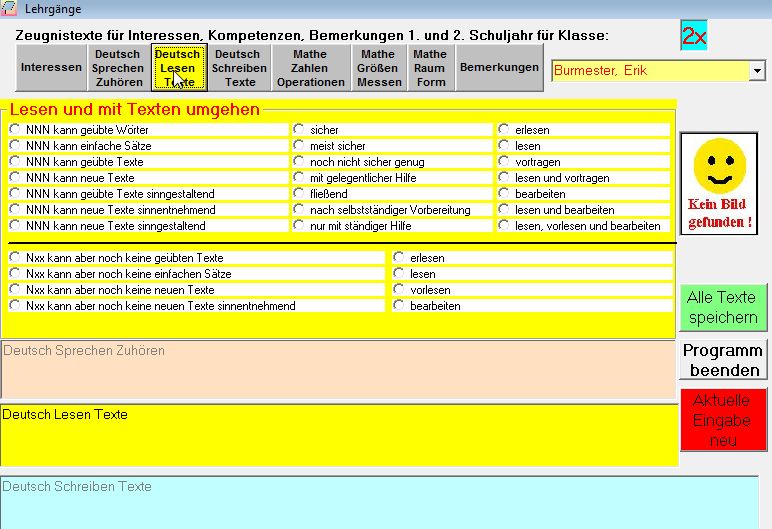
Task: Switch to Mathe Zahlen Operationen tab
Action: coord(311,67)
